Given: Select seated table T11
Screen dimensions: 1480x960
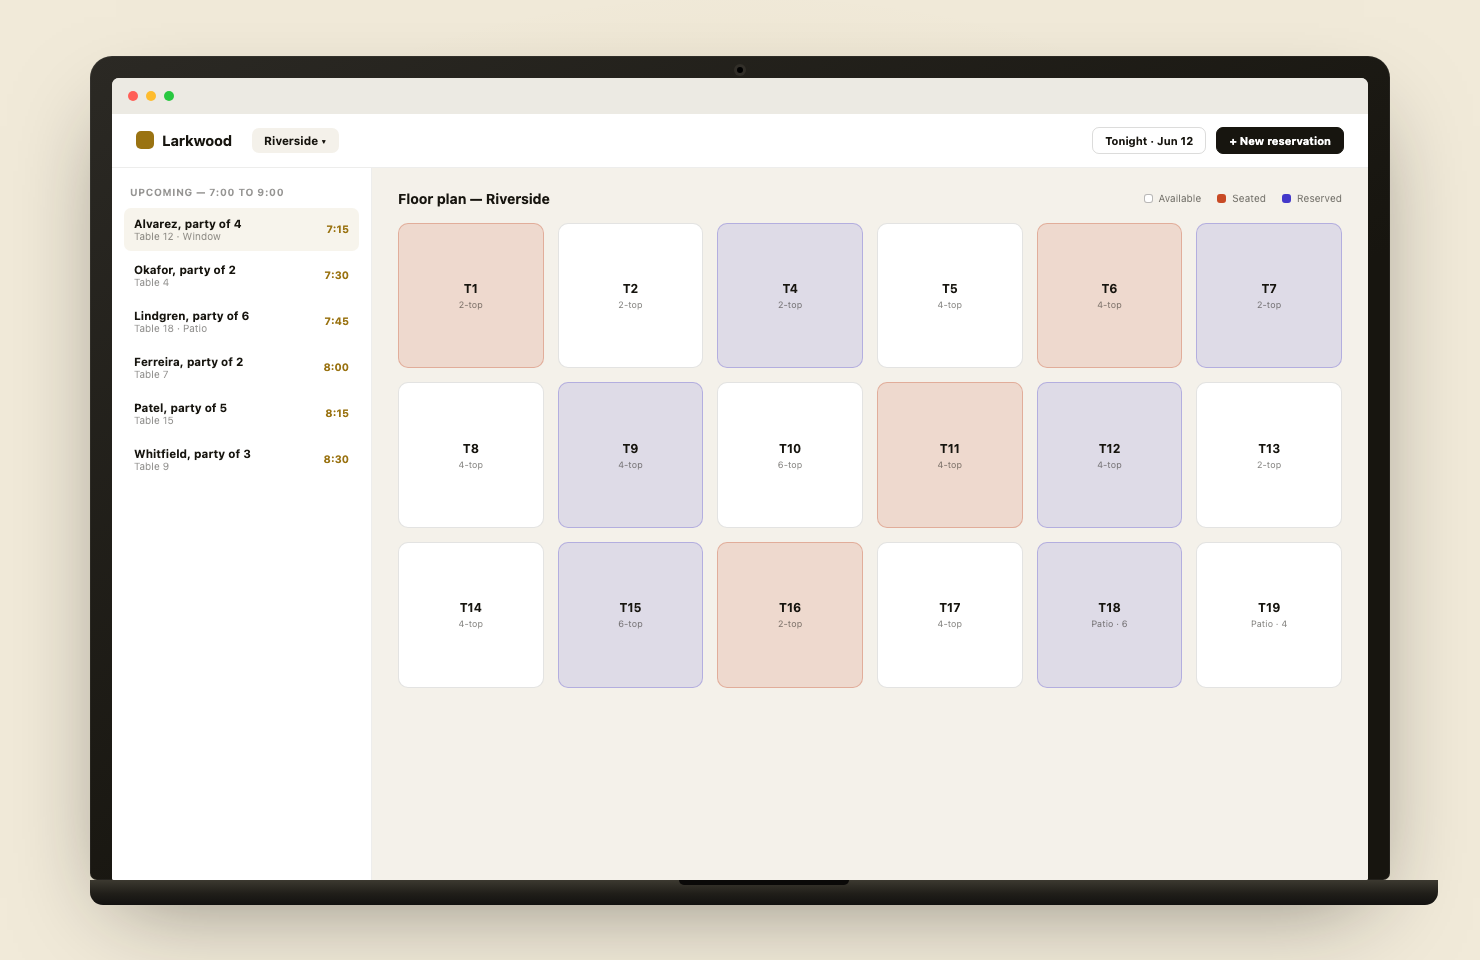Looking at the screenshot, I should coord(950,455).
